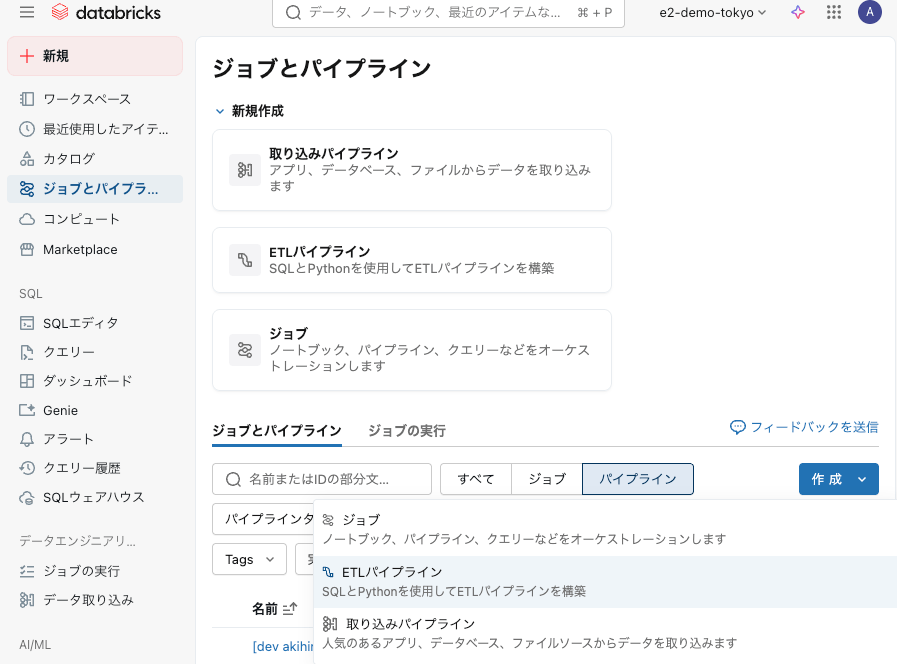Open the hamburger sidebar menu icon
This screenshot has width=897, height=664.
tap(27, 13)
